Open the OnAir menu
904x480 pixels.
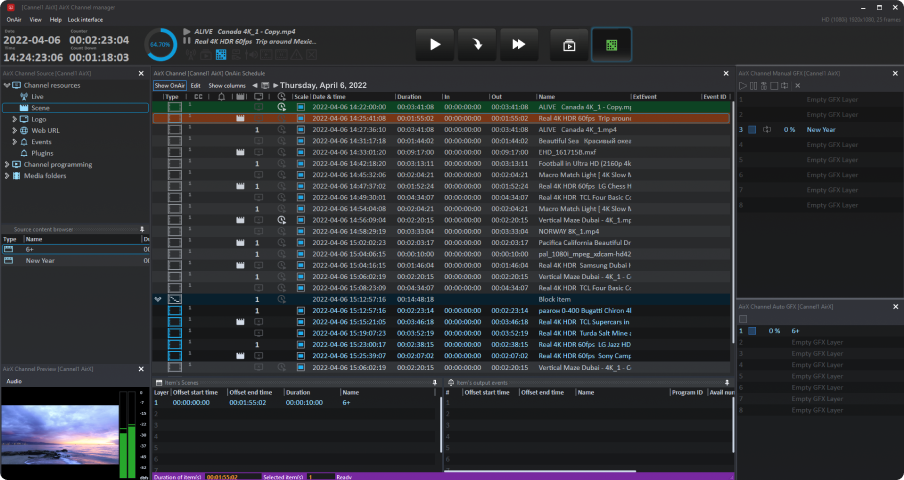click(x=15, y=19)
